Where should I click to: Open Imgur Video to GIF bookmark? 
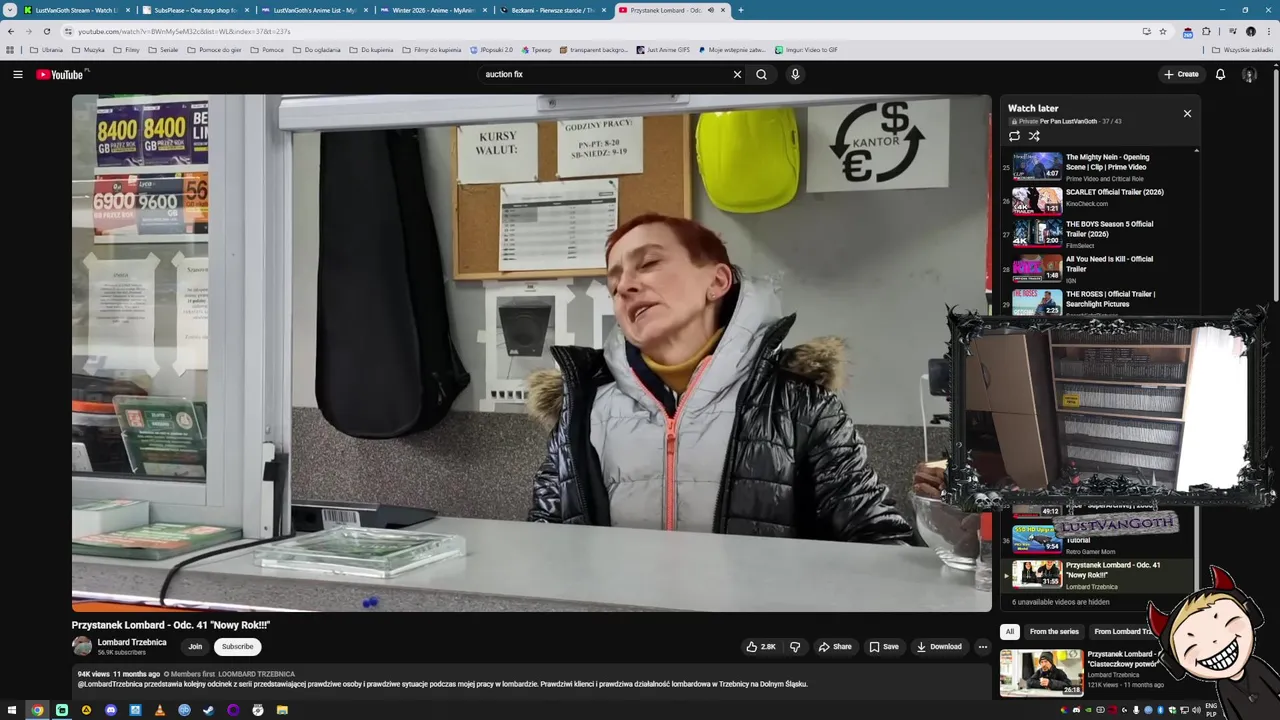(x=806, y=49)
